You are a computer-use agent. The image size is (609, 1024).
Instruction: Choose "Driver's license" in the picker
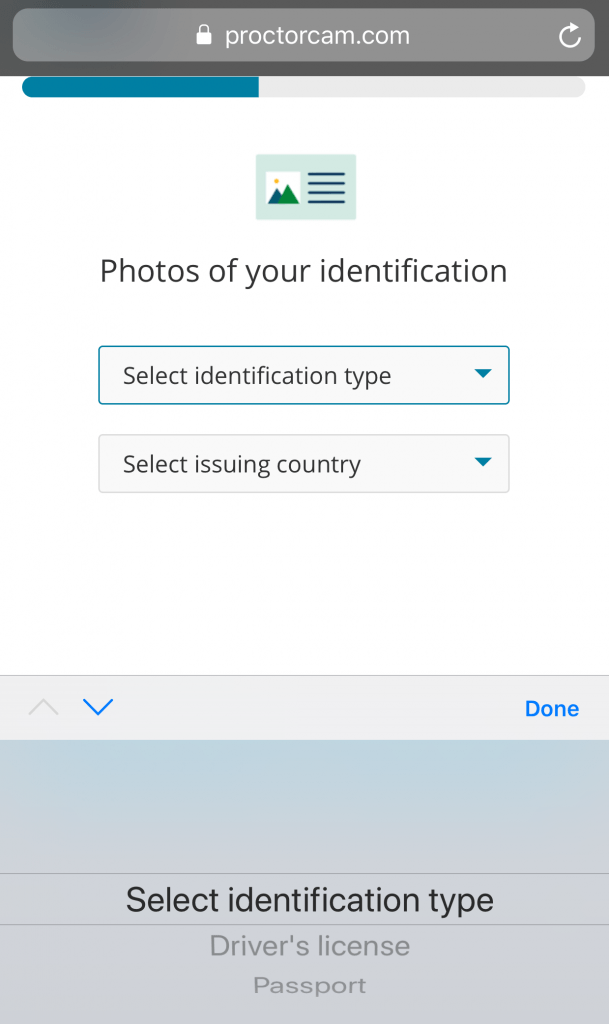click(x=309, y=946)
